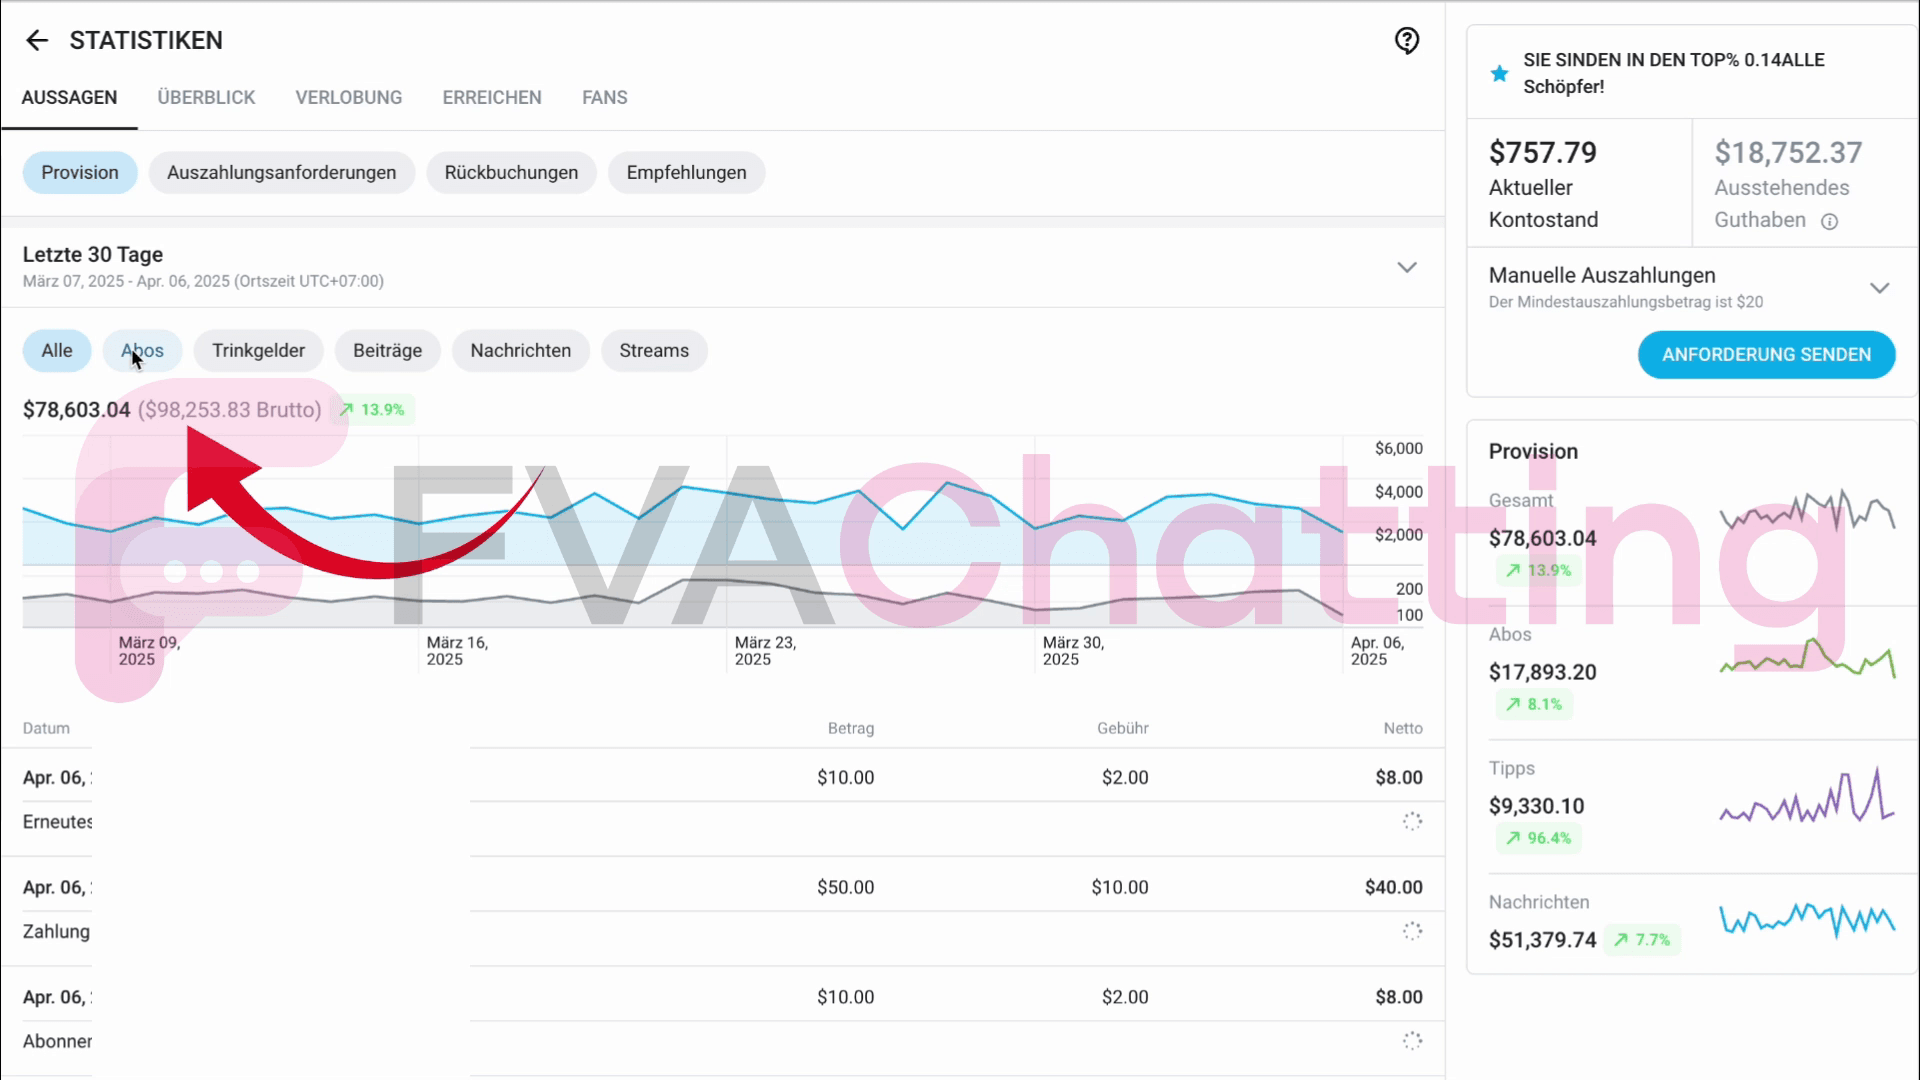Screen dimensions: 1920x1080
Task: Open the Auszahlungsanforderungen section
Action: pos(281,173)
